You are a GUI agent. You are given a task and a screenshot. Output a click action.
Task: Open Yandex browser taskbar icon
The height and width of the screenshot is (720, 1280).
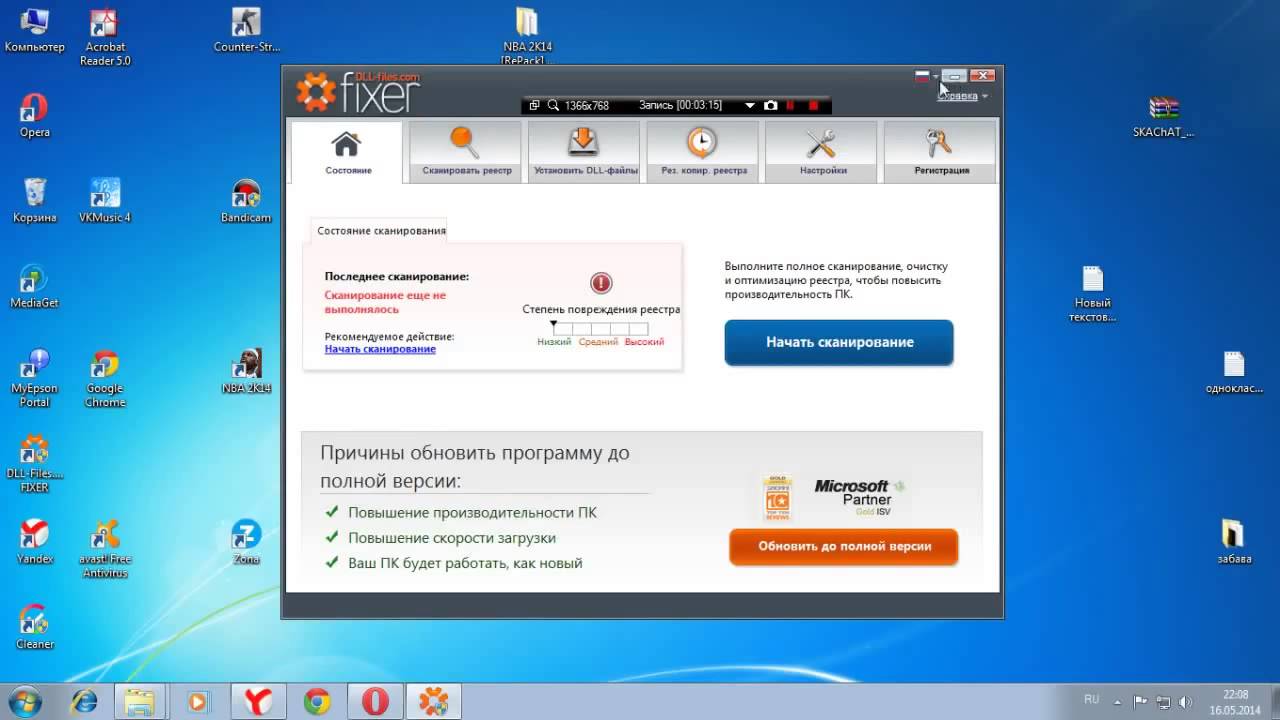258,701
